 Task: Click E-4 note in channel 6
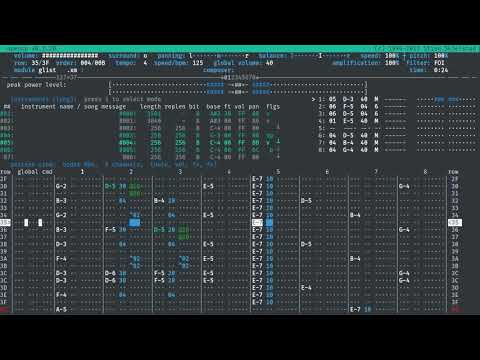(306, 288)
